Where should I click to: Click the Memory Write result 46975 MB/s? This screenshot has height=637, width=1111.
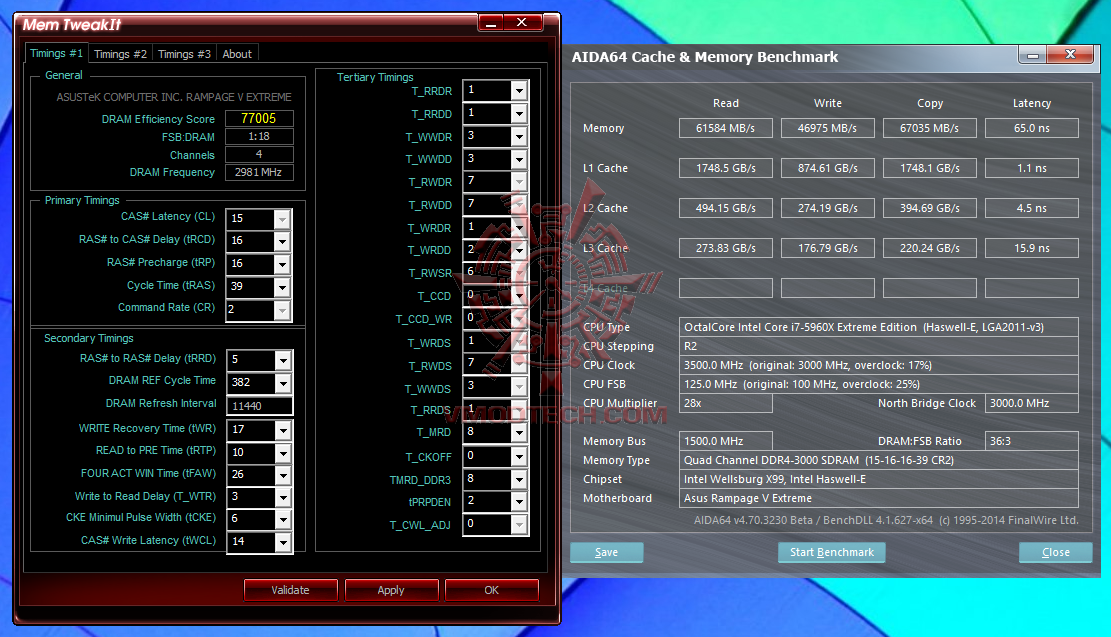point(828,128)
